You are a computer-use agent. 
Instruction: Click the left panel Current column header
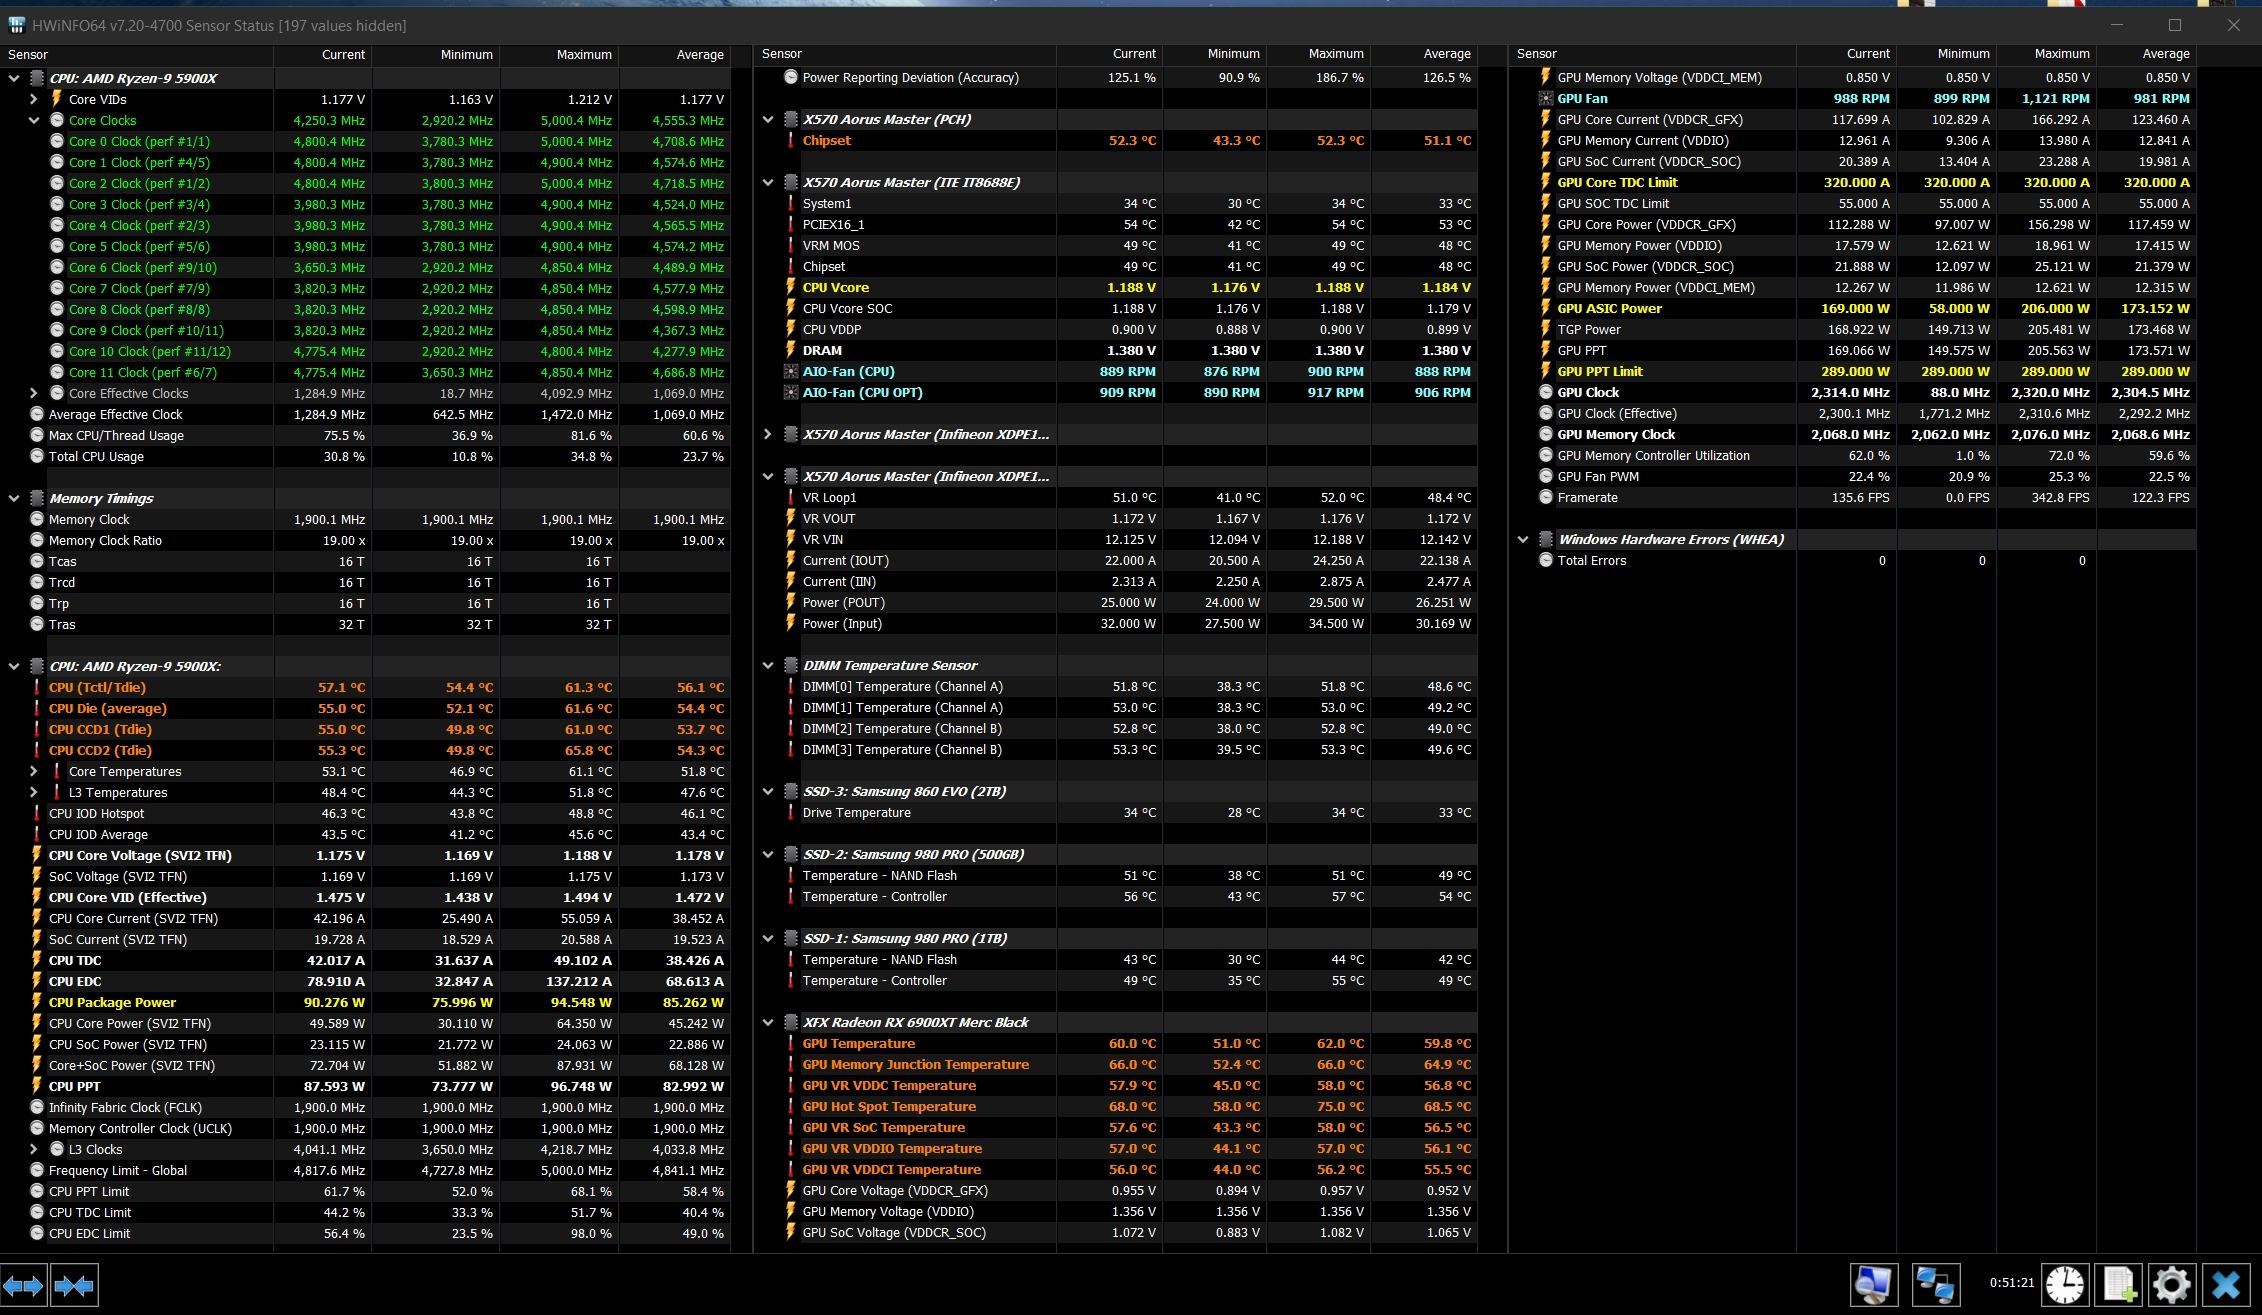[322, 54]
